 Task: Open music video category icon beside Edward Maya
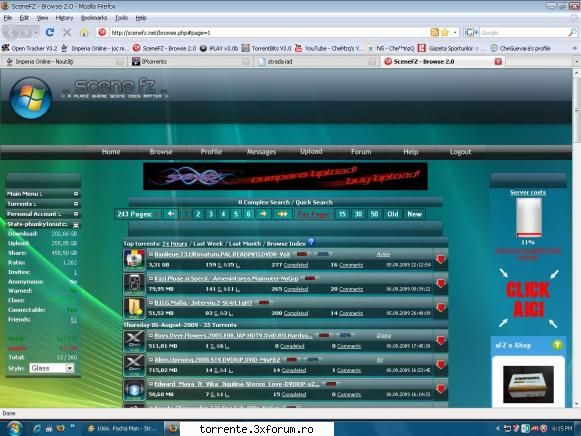(x=134, y=389)
